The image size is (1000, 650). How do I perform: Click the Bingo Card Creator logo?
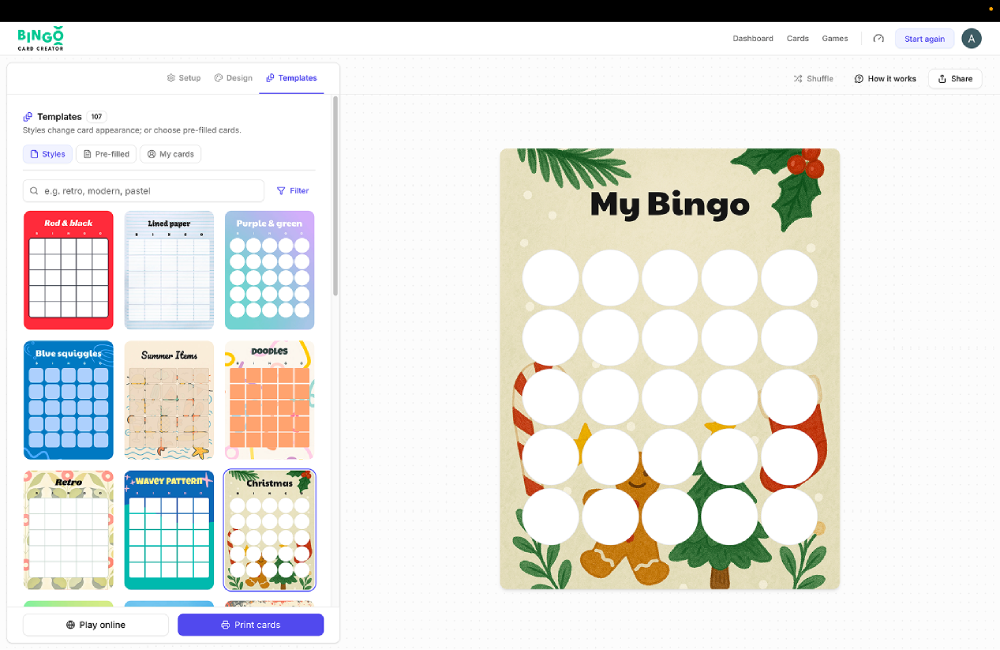point(40,39)
